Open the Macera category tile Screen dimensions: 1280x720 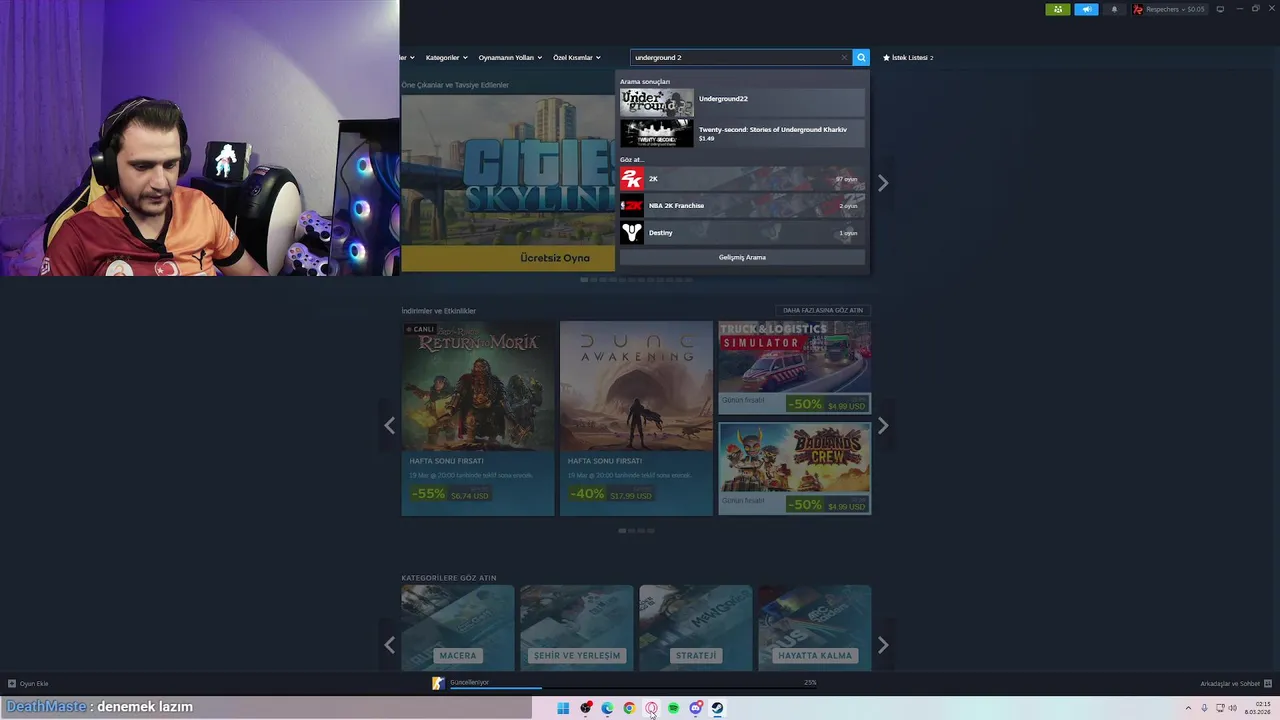tap(458, 628)
